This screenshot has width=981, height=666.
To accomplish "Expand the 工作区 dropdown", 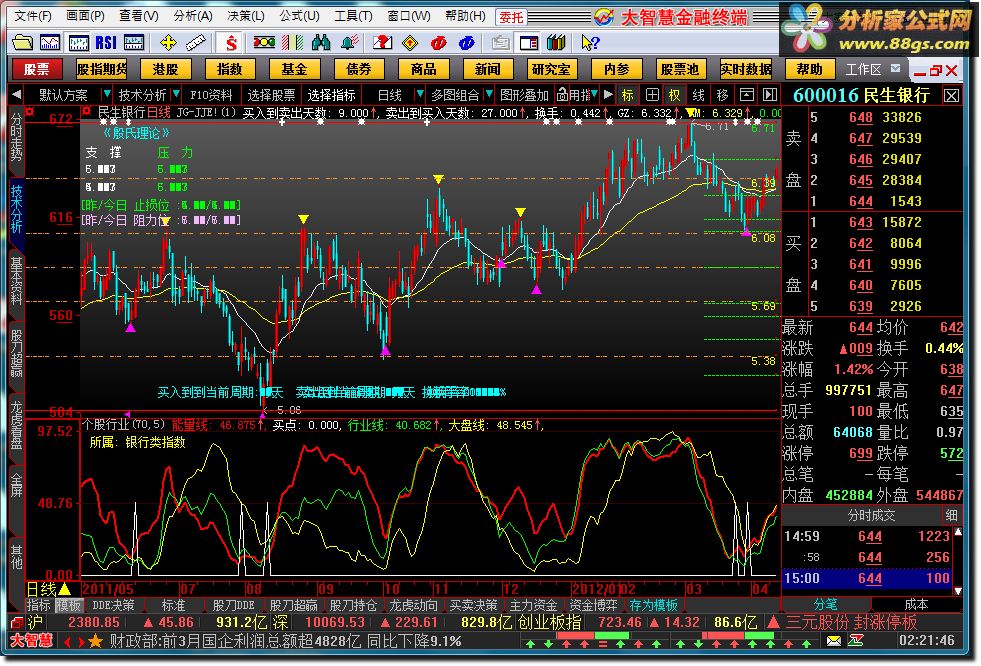I will (896, 68).
